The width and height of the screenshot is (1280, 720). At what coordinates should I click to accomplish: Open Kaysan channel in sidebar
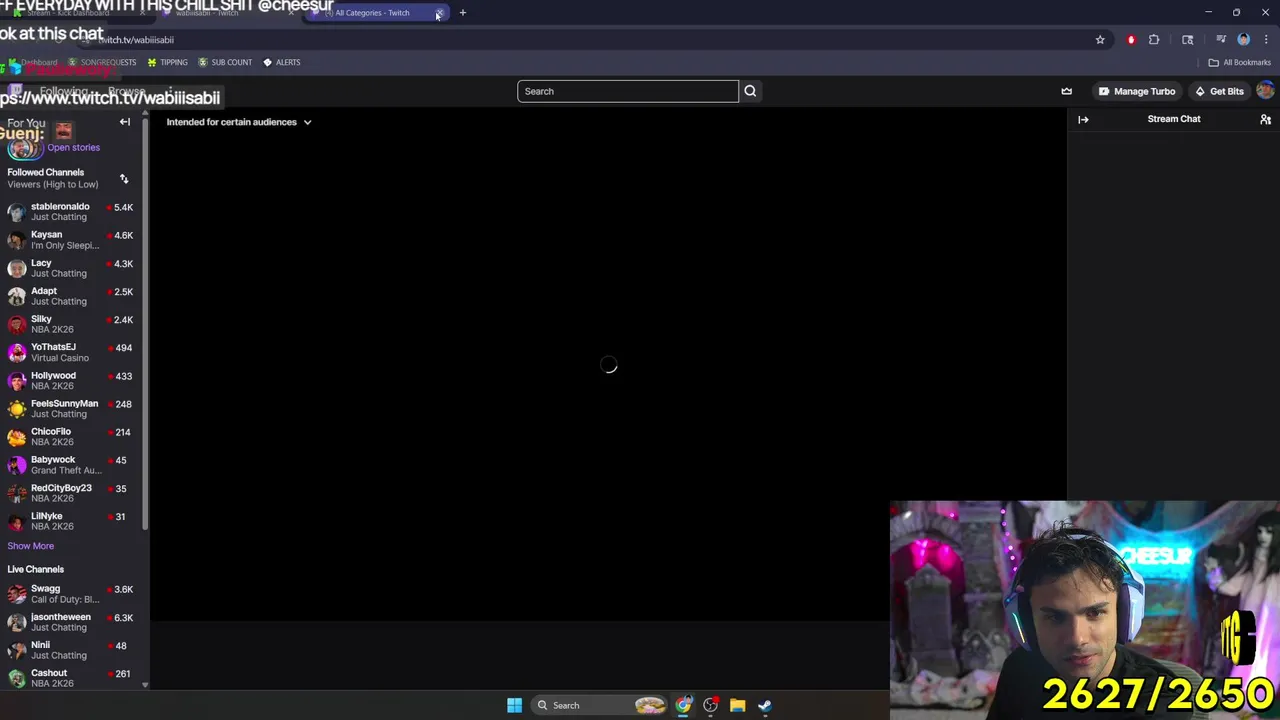tap(72, 240)
